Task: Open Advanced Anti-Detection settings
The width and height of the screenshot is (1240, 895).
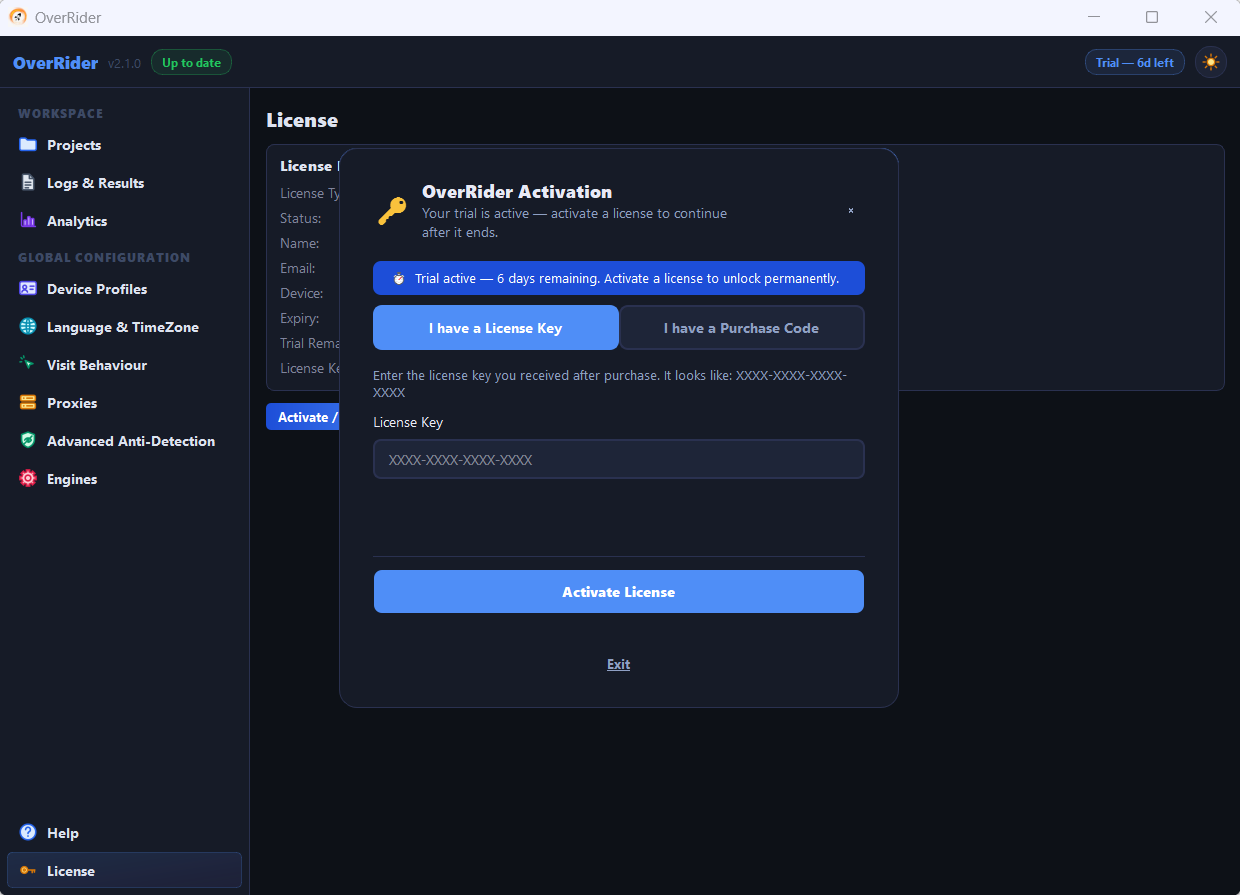Action: (x=124, y=441)
